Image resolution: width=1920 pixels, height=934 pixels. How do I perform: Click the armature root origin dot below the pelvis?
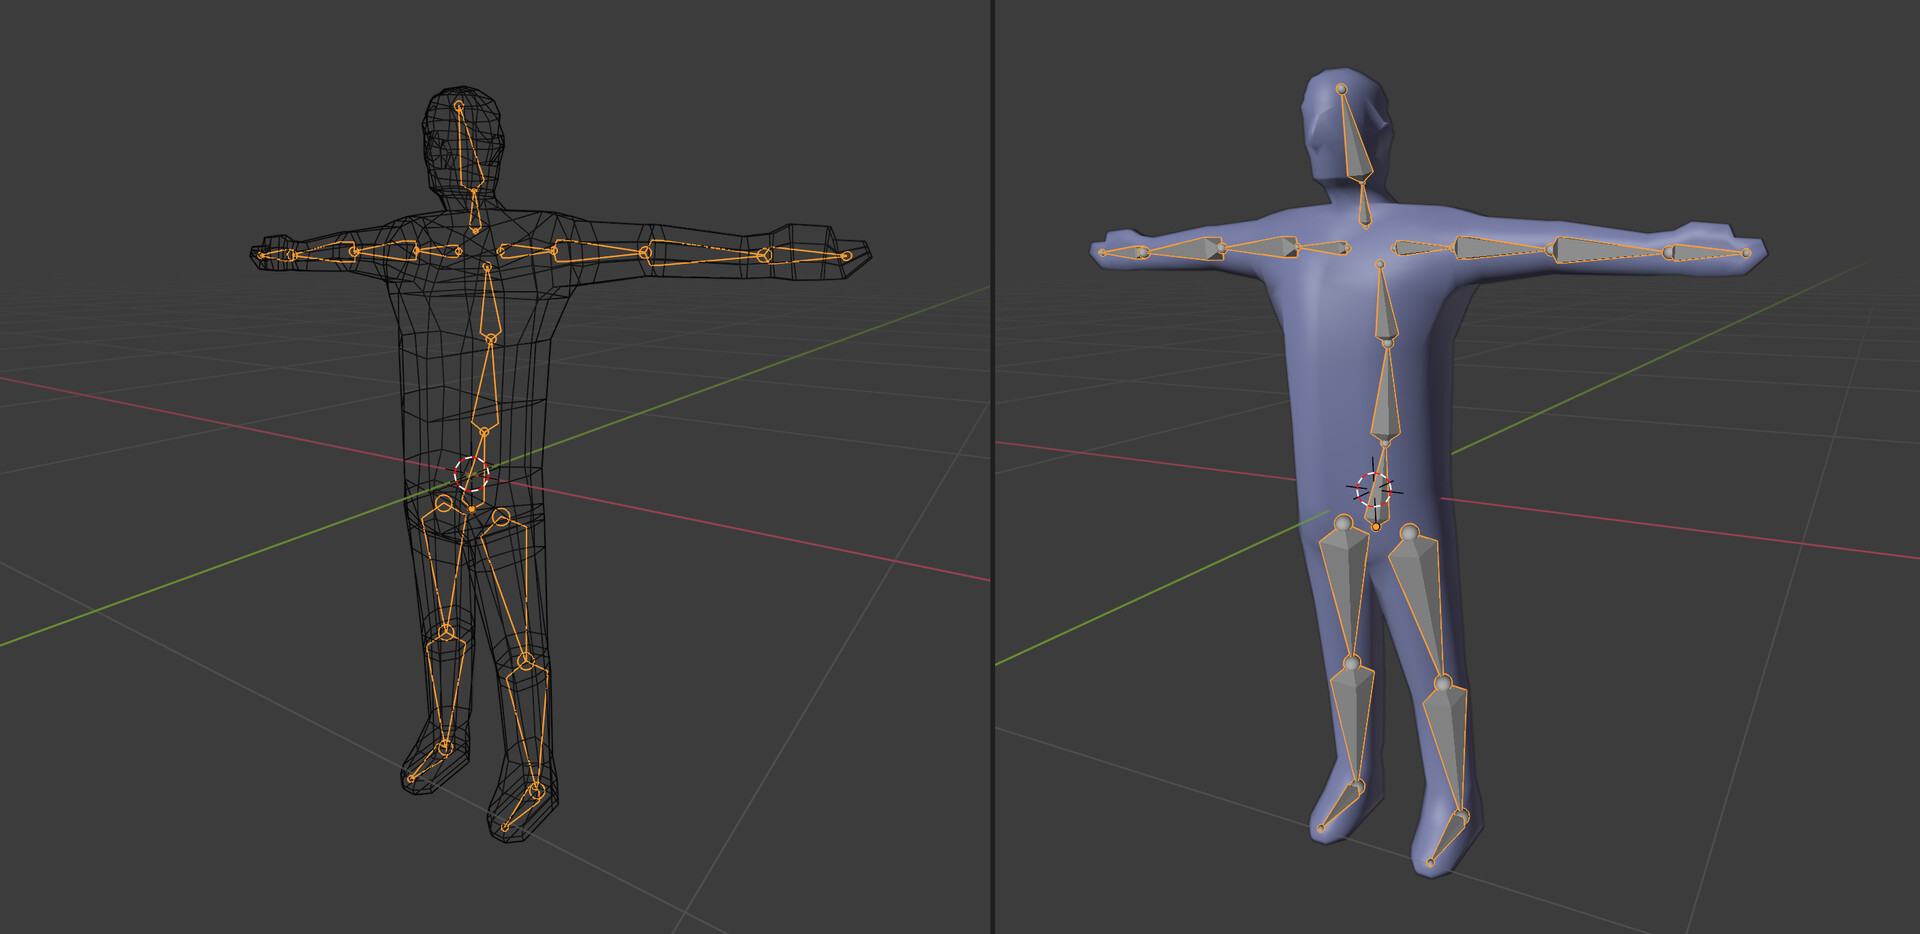pyautogui.click(x=1375, y=524)
